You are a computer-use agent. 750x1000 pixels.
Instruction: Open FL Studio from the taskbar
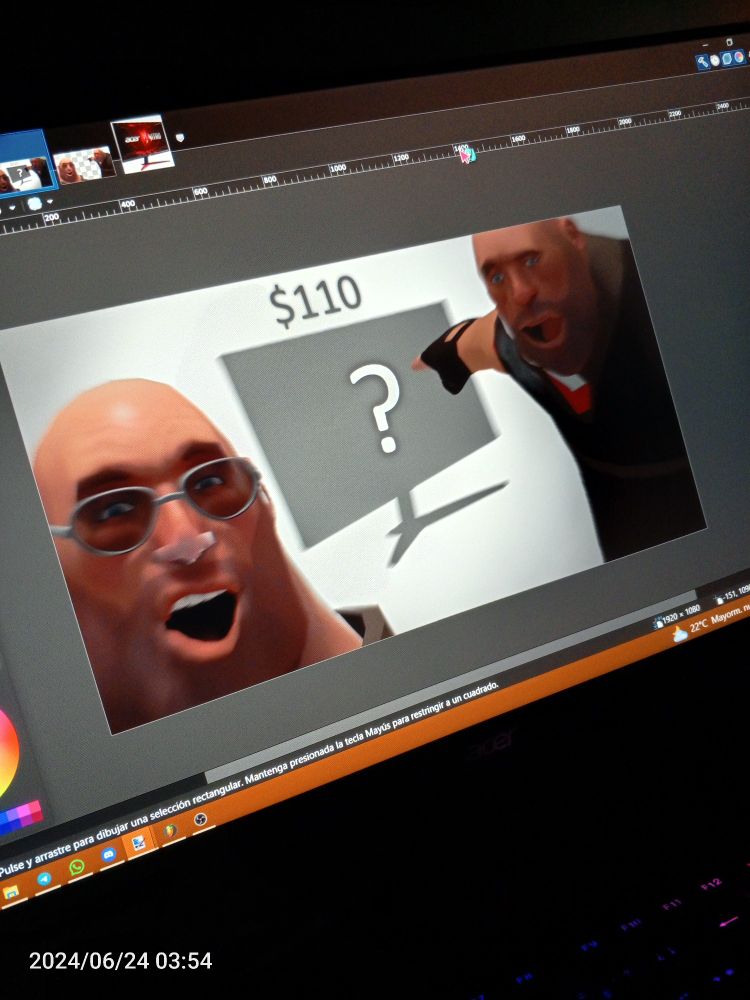point(170,830)
